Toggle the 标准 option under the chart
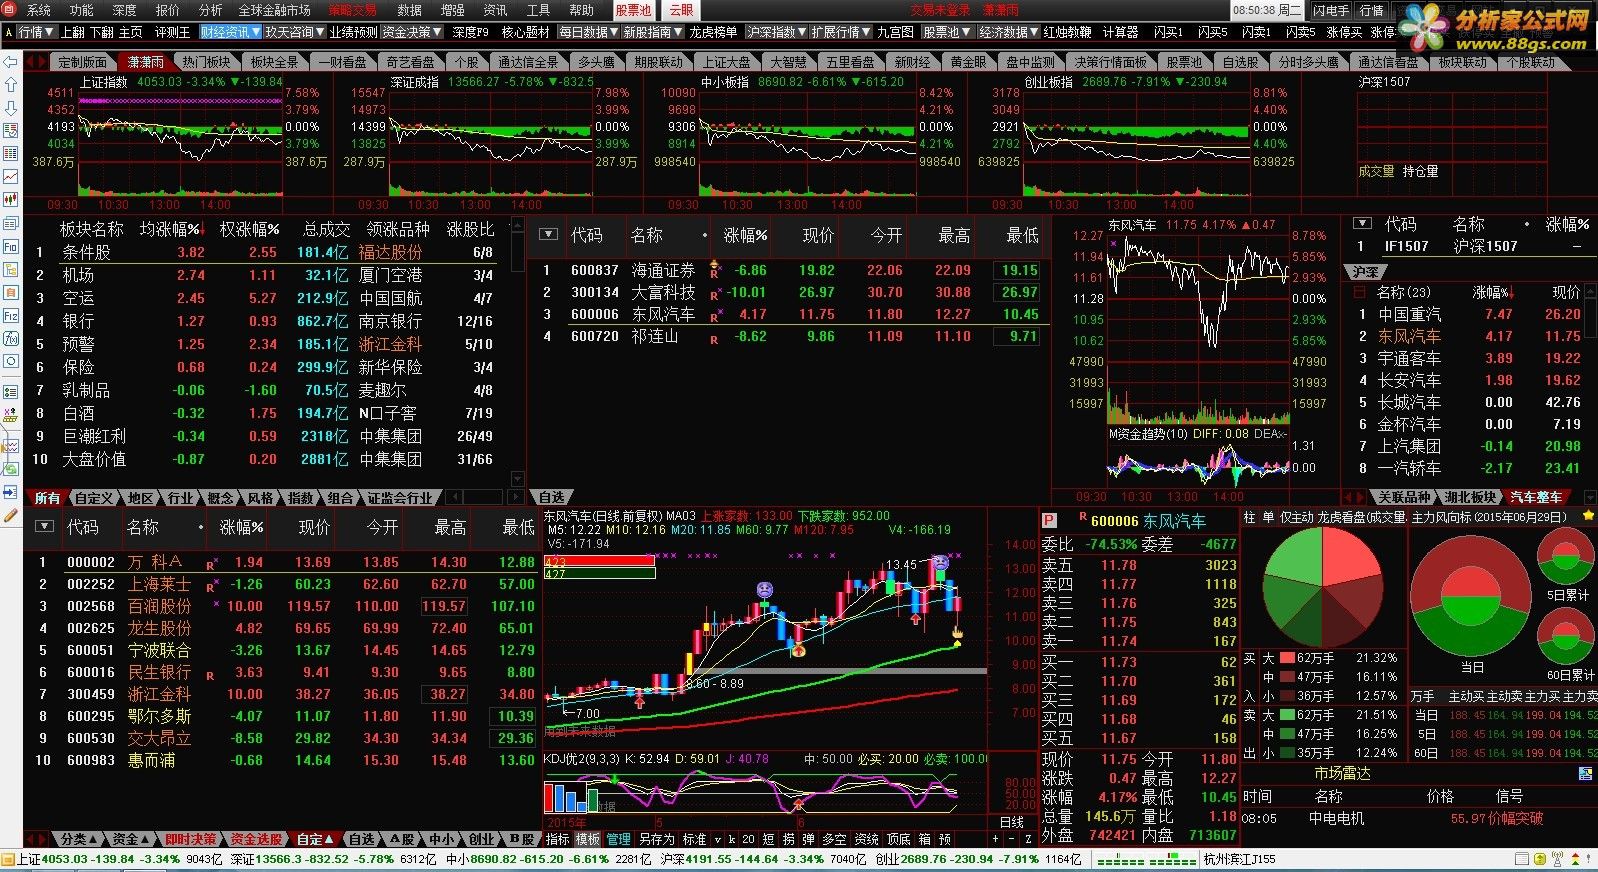Viewport: 1598px width, 872px height. [x=694, y=839]
